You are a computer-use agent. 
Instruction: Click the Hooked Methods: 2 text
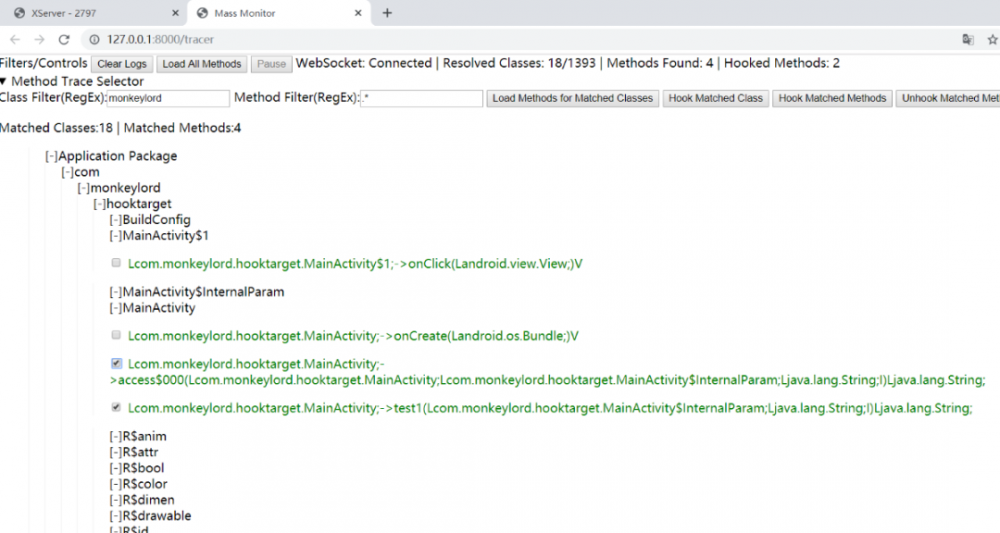pyautogui.click(x=782, y=63)
